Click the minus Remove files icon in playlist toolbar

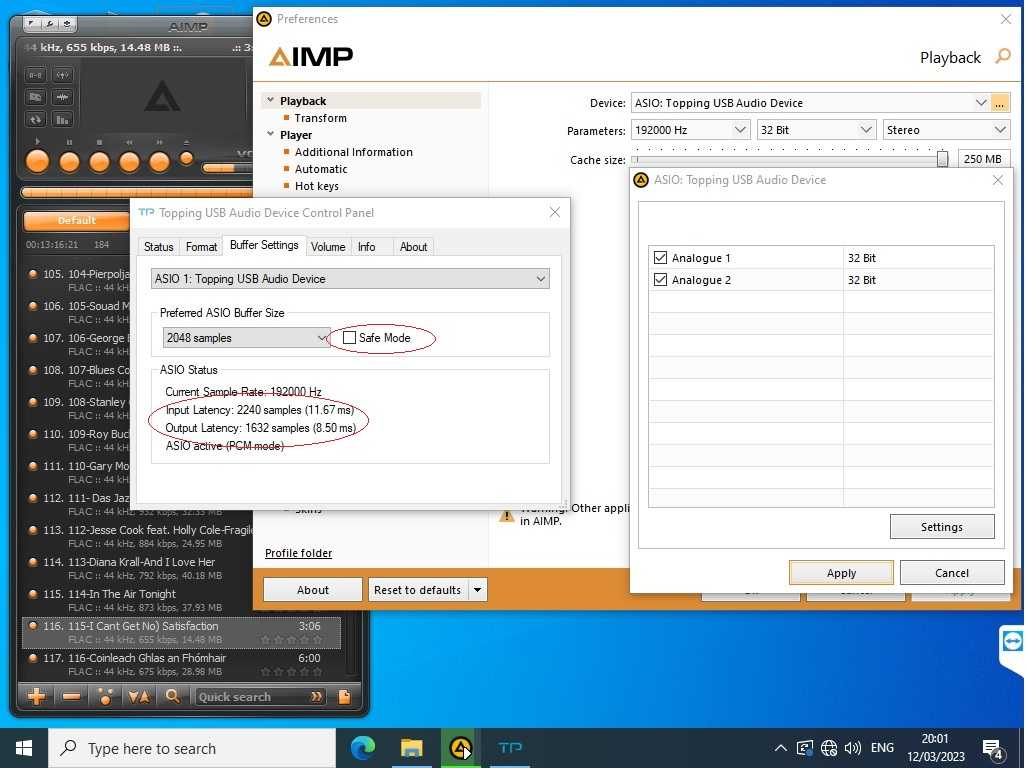(x=71, y=697)
